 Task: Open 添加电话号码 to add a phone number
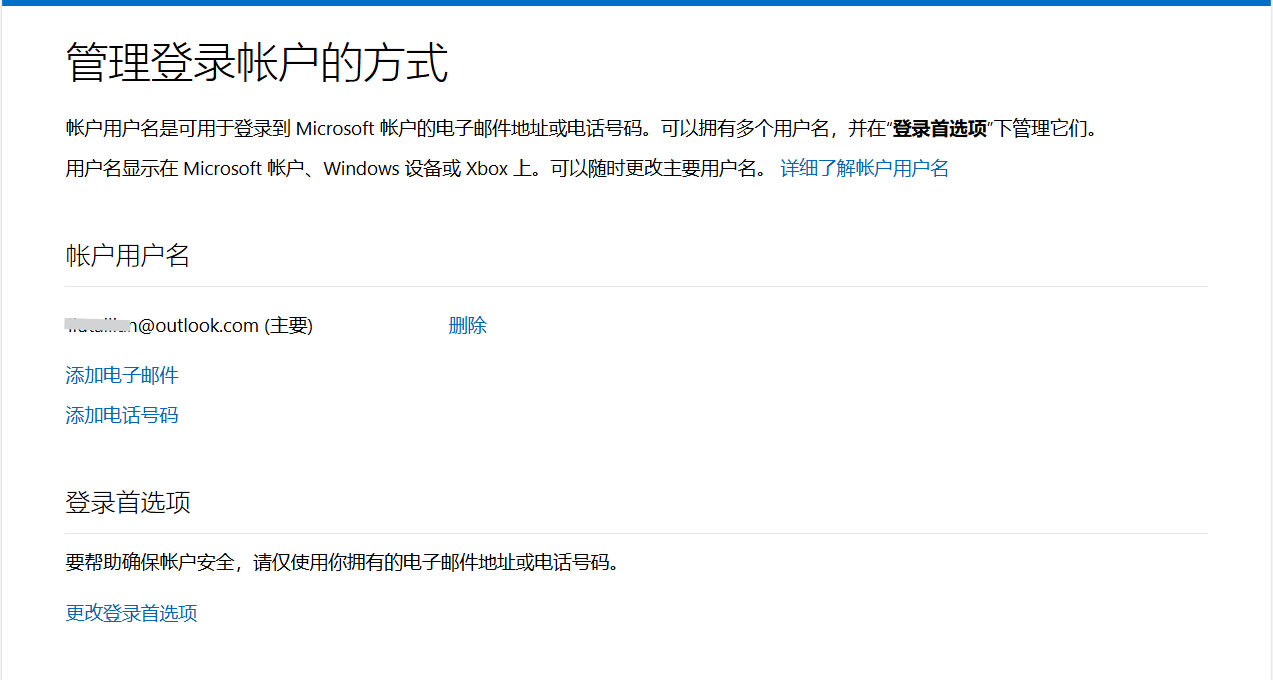(x=121, y=414)
